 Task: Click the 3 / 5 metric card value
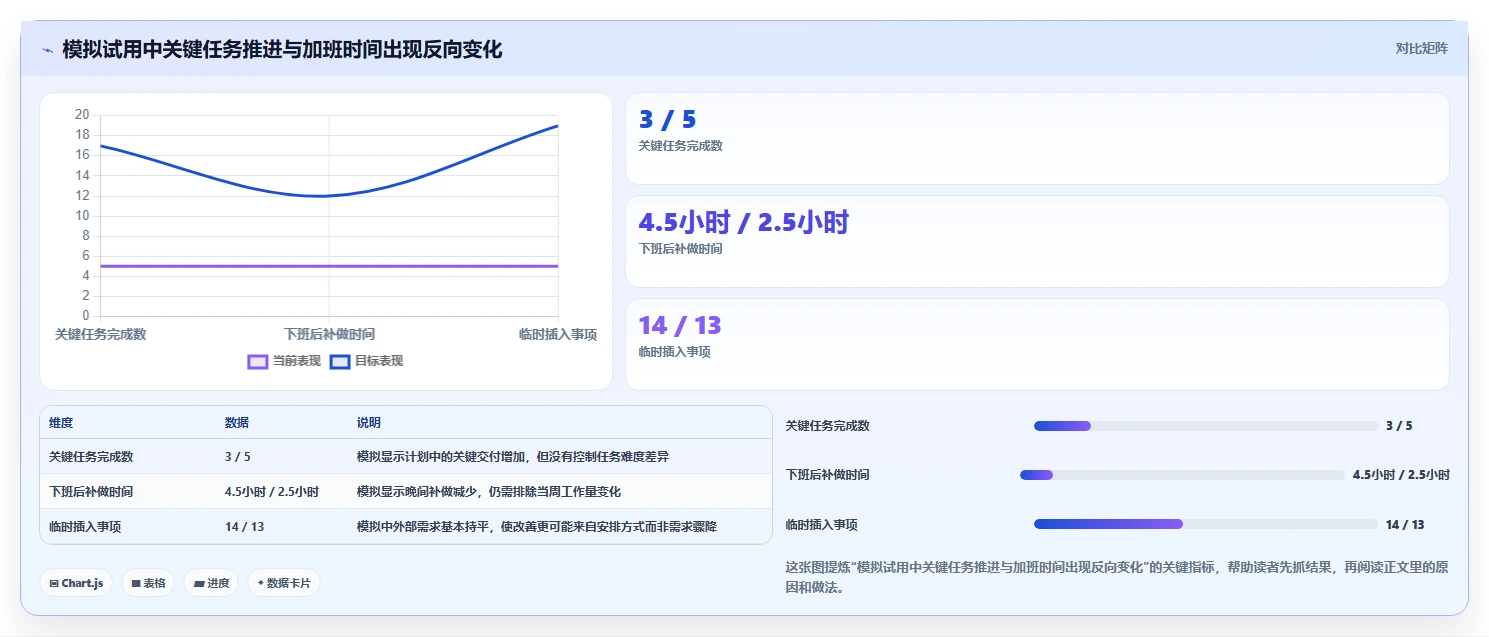(667, 120)
